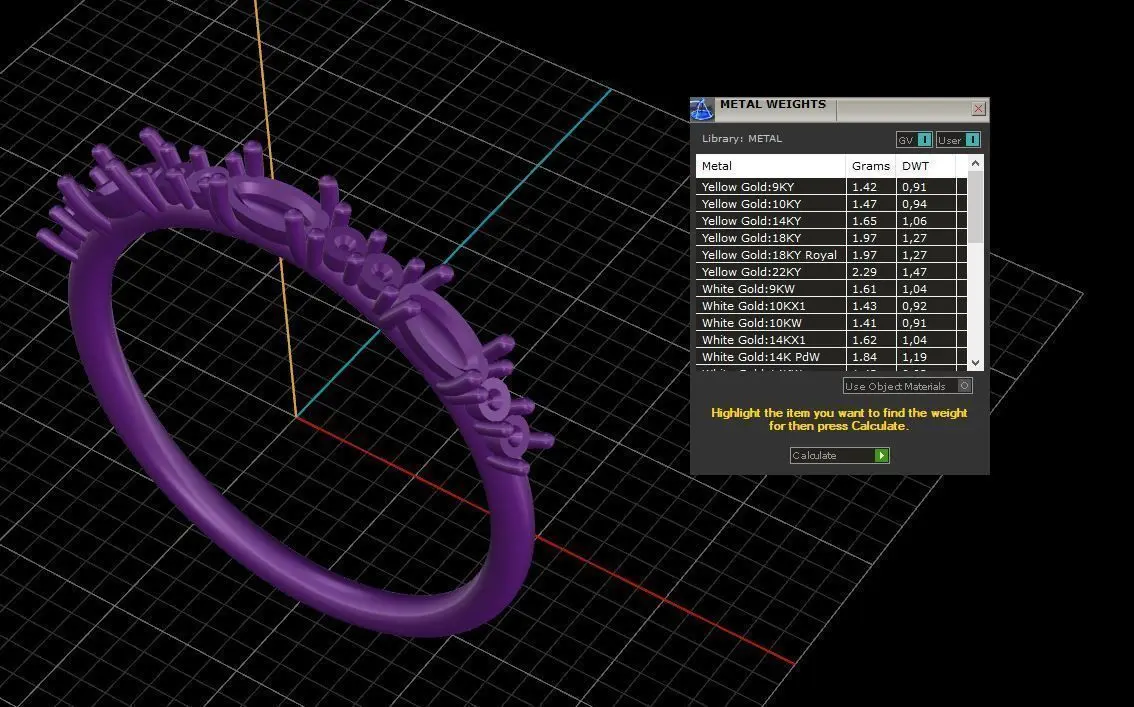Click the scroll up arrow of metal list
This screenshot has width=1134, height=707.
[x=976, y=163]
